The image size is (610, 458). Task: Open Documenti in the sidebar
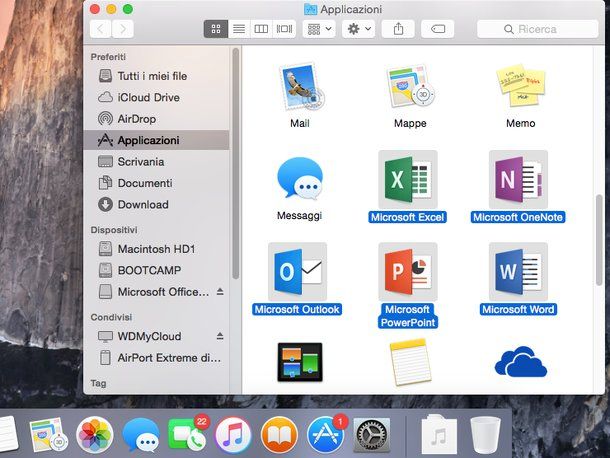pyautogui.click(x=156, y=183)
